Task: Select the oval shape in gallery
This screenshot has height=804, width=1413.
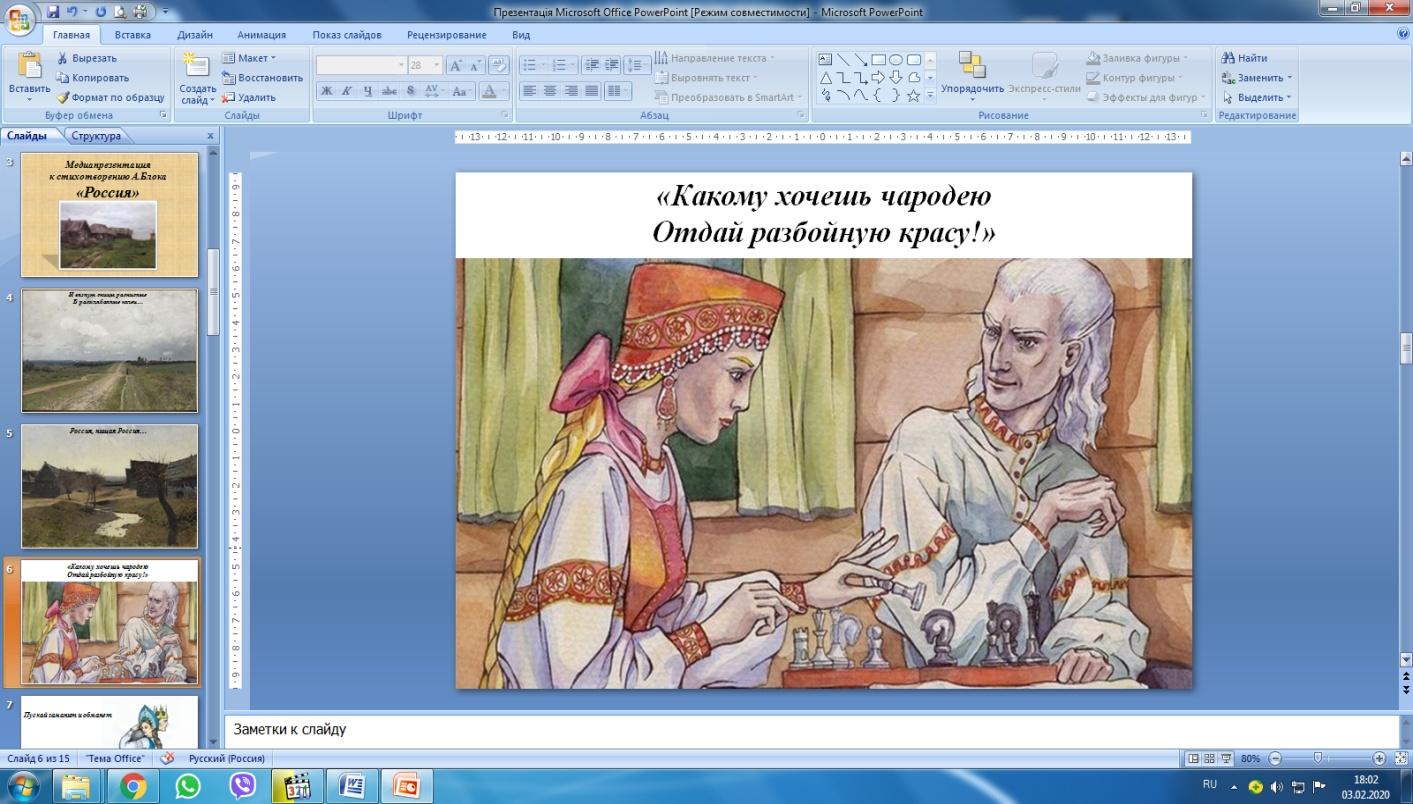Action: 896,60
